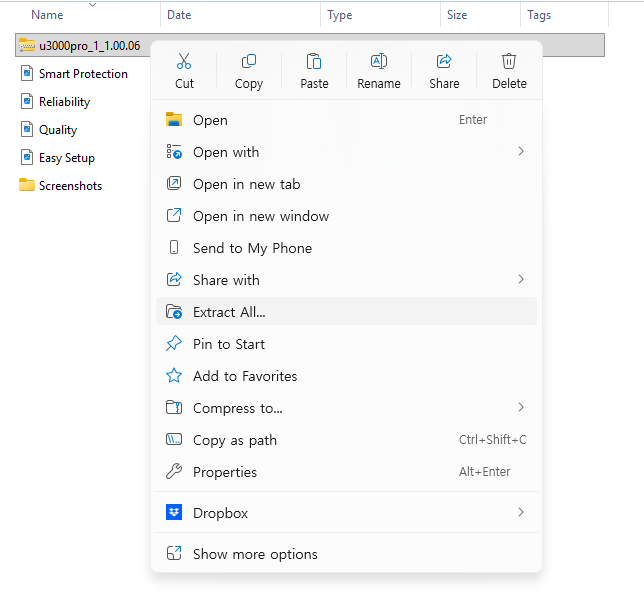This screenshot has height=596, width=644.
Task: Sort by the Size column header
Action: (457, 15)
